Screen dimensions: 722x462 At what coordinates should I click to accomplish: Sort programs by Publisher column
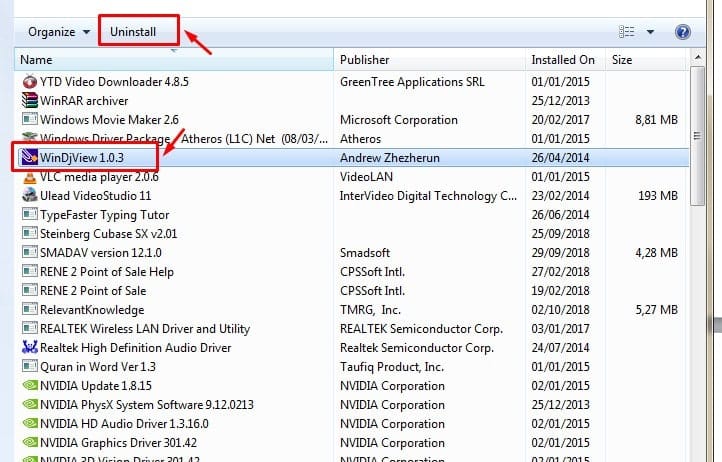[429, 60]
